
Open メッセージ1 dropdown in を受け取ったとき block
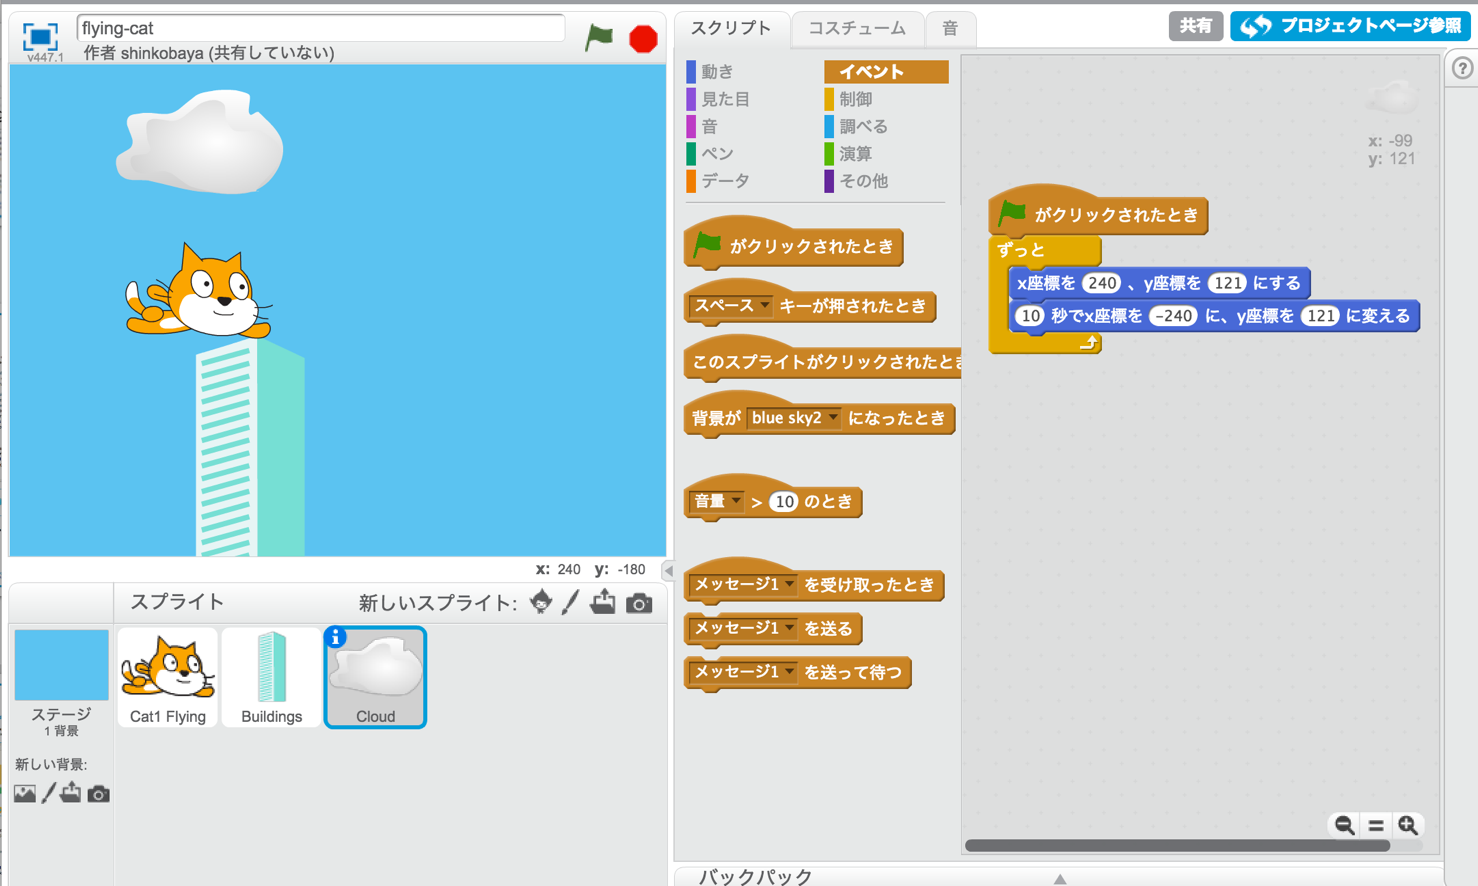click(x=790, y=584)
